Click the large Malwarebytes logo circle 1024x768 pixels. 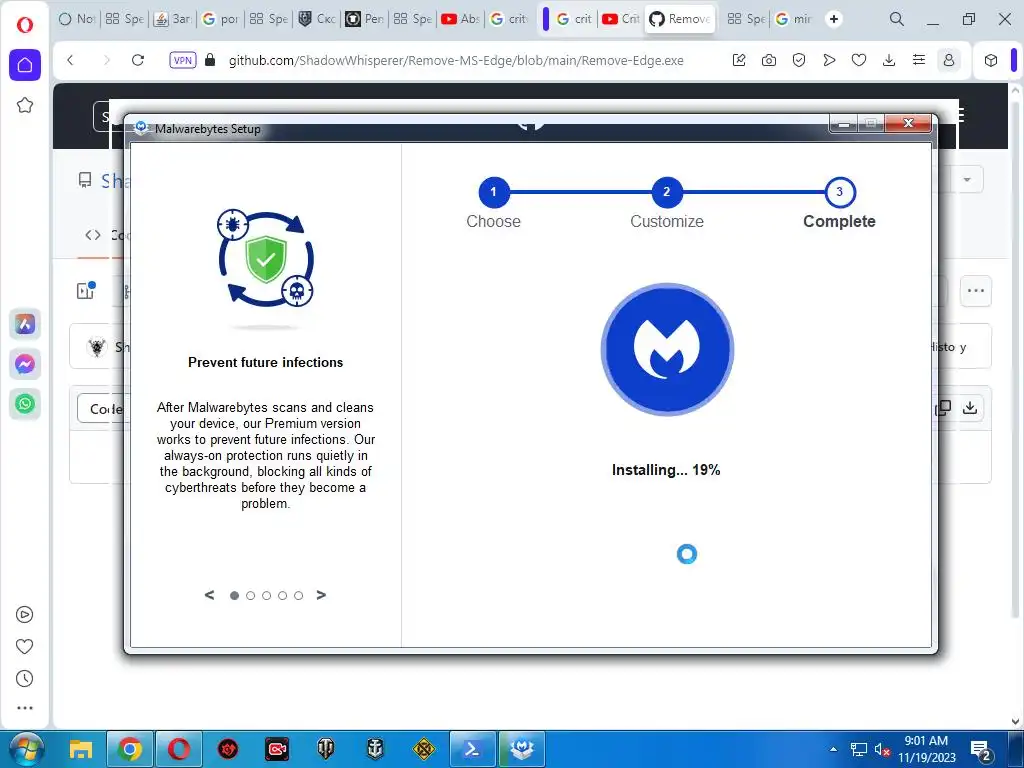click(667, 349)
